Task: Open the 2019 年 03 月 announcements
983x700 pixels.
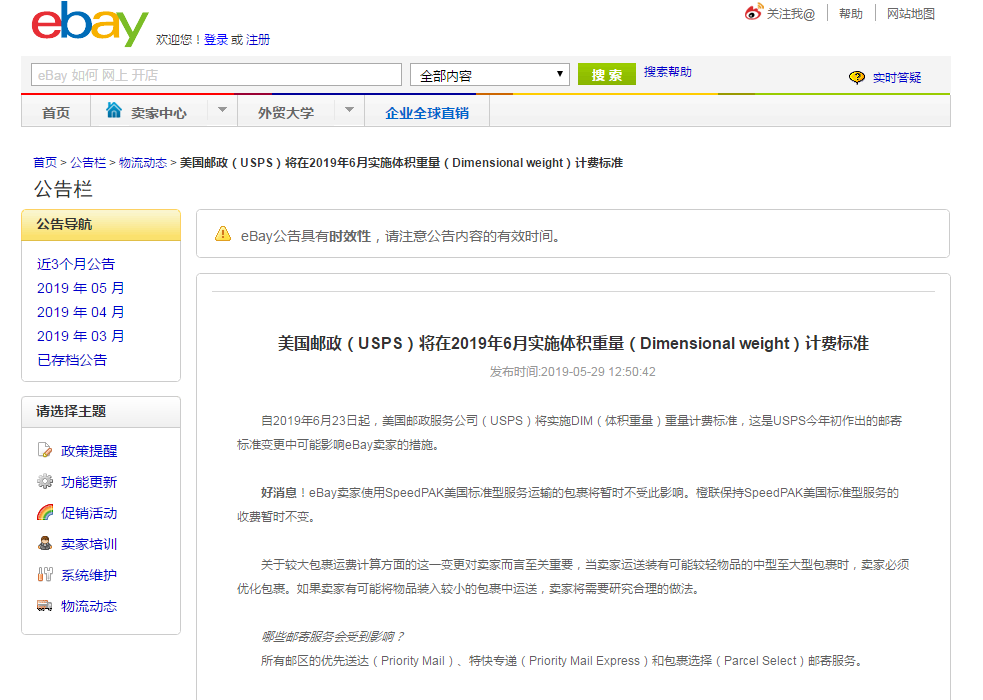Action: point(81,336)
